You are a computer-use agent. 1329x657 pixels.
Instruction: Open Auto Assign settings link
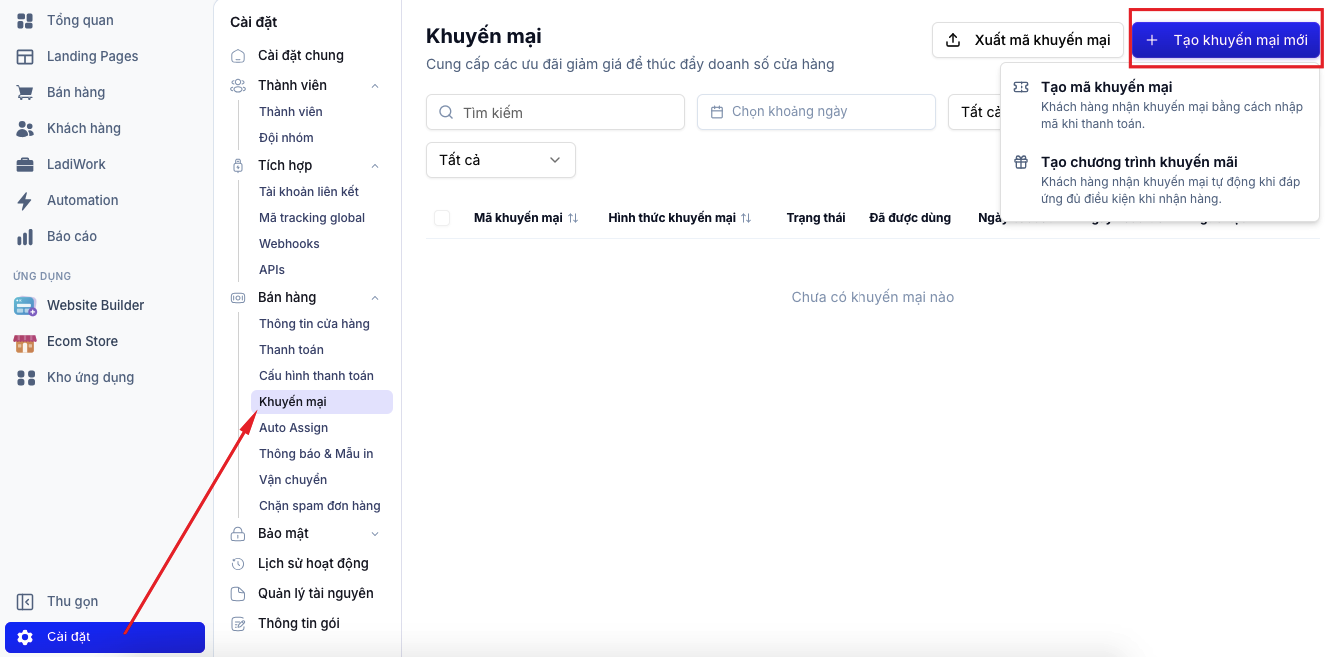(x=293, y=427)
